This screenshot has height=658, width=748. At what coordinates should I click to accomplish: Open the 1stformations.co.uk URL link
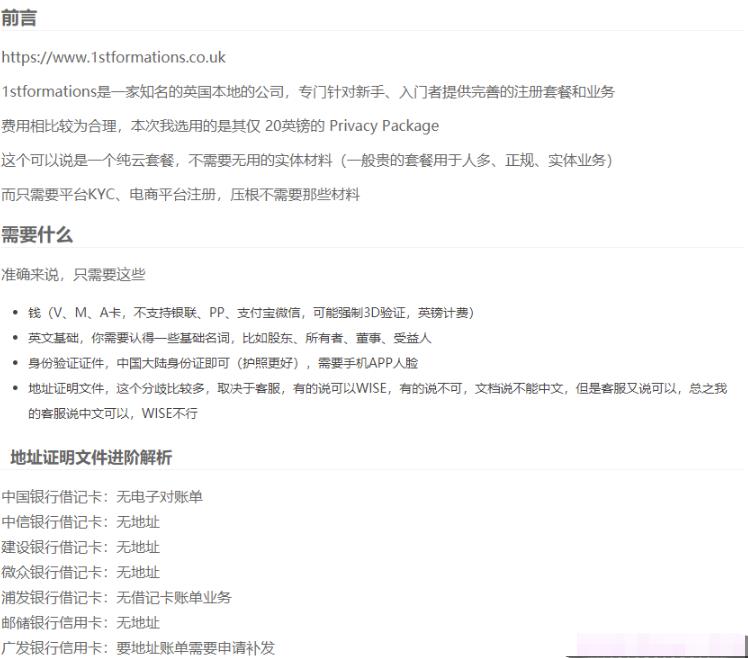(113, 57)
